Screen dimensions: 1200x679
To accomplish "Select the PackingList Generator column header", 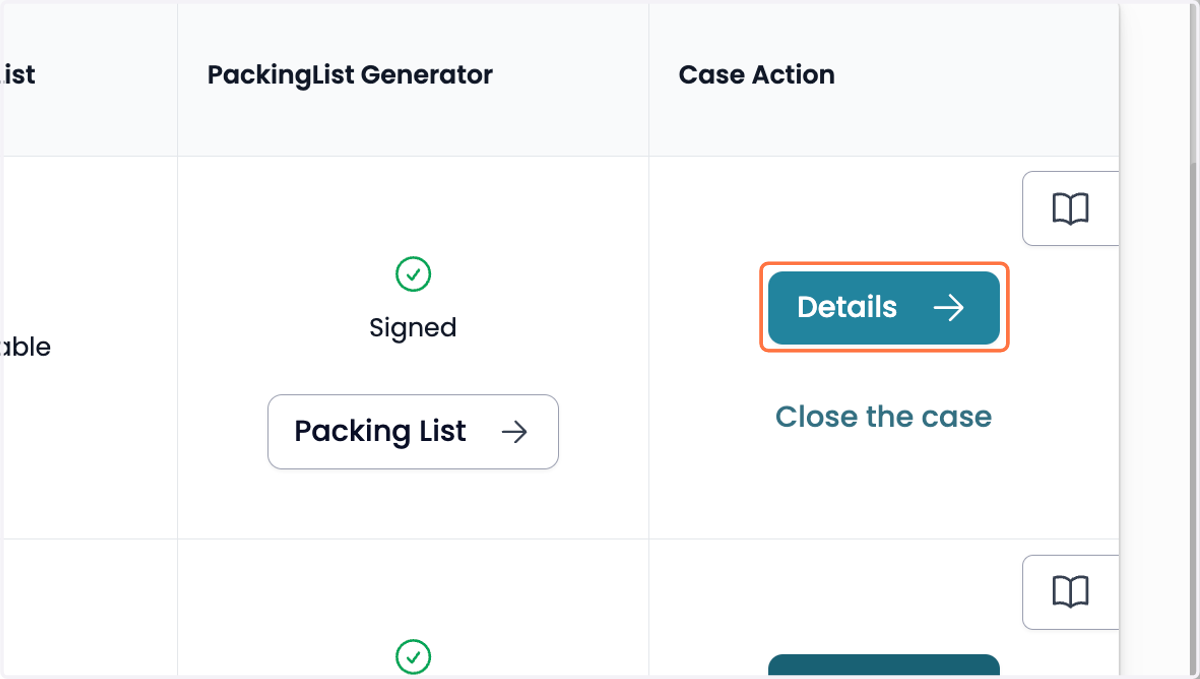I will click(350, 75).
